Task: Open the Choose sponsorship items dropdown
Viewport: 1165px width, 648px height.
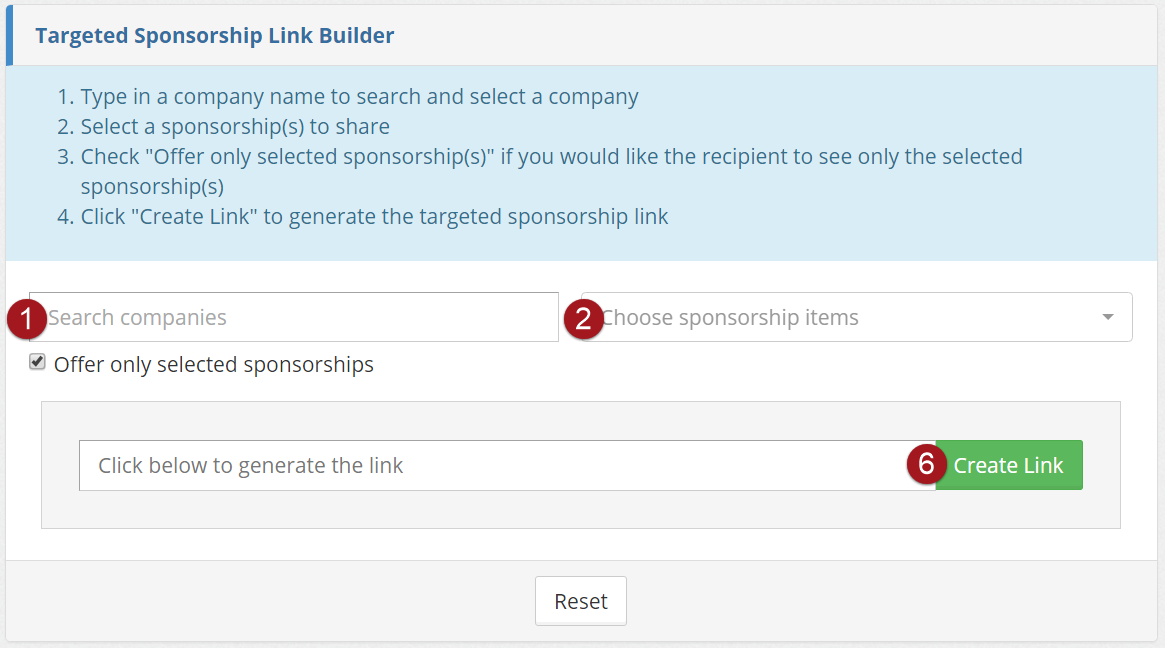Action: pyautogui.click(x=840, y=318)
